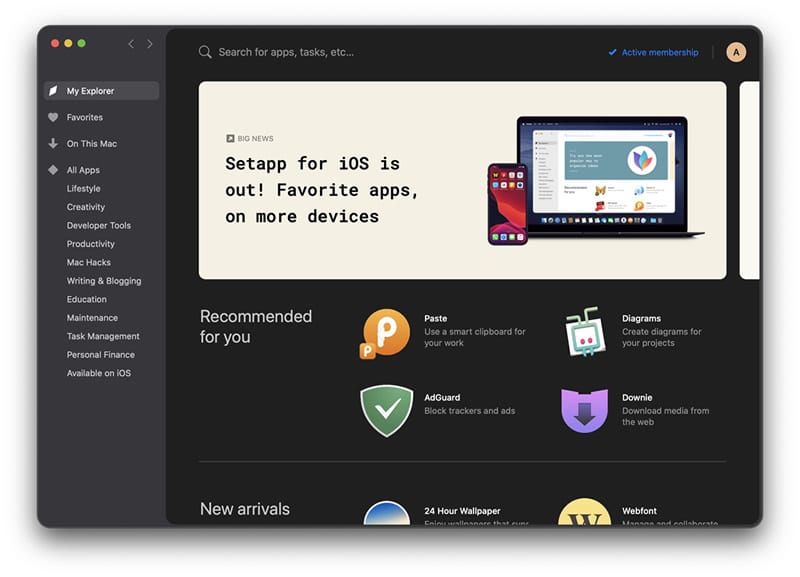Screen dimensions: 800x577
Task: Click the All Apps diamond icon
Action: pos(53,170)
